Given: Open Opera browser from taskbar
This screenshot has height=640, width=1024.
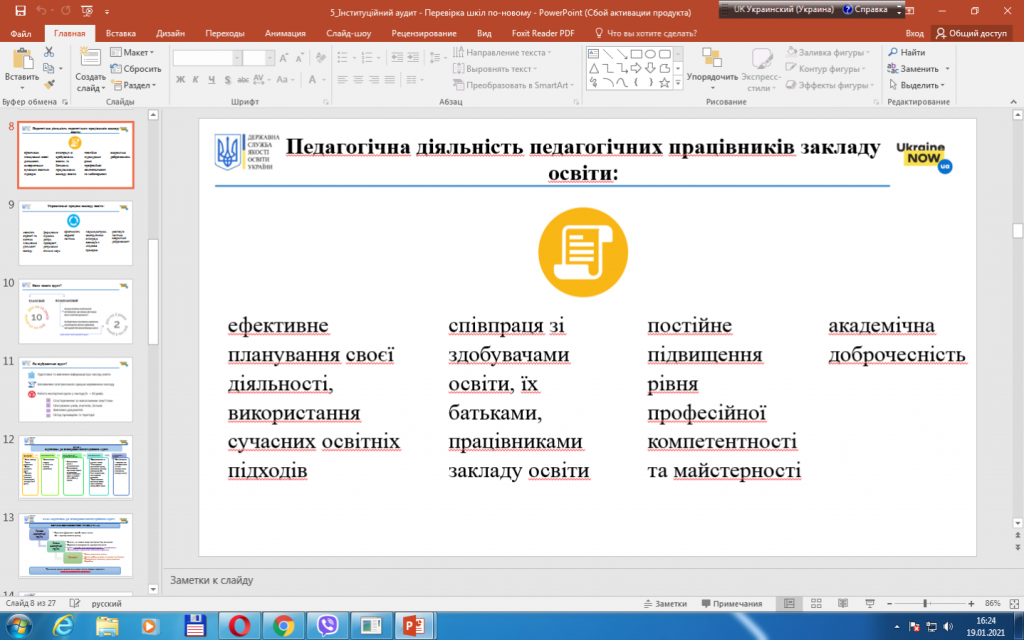Looking at the screenshot, I should pyautogui.click(x=239, y=626).
